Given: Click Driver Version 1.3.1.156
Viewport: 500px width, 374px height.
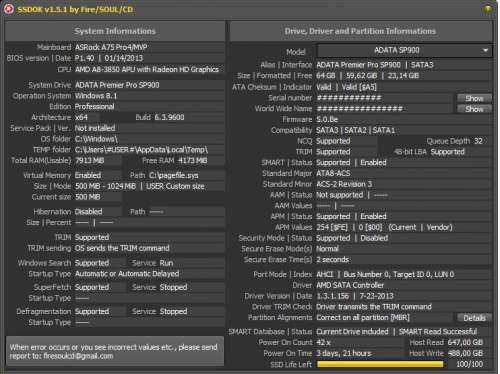Looking at the screenshot, I should click(332, 296).
